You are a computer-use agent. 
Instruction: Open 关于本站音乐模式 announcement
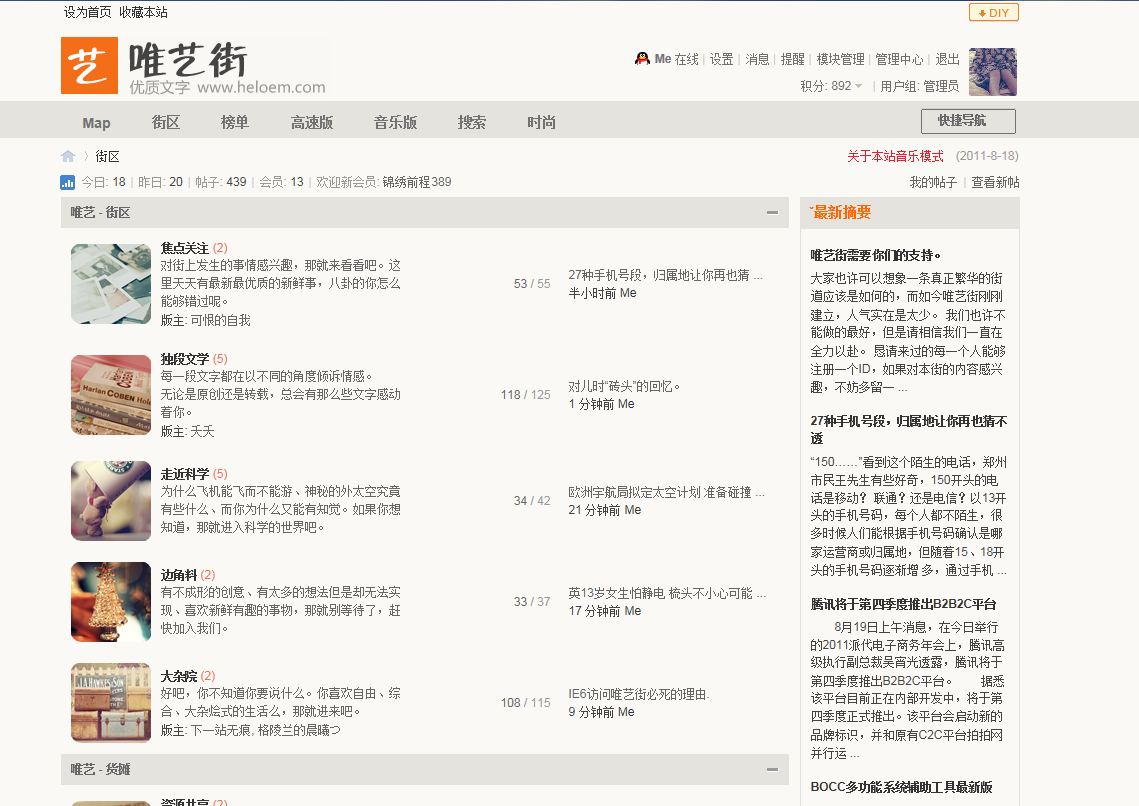point(895,156)
